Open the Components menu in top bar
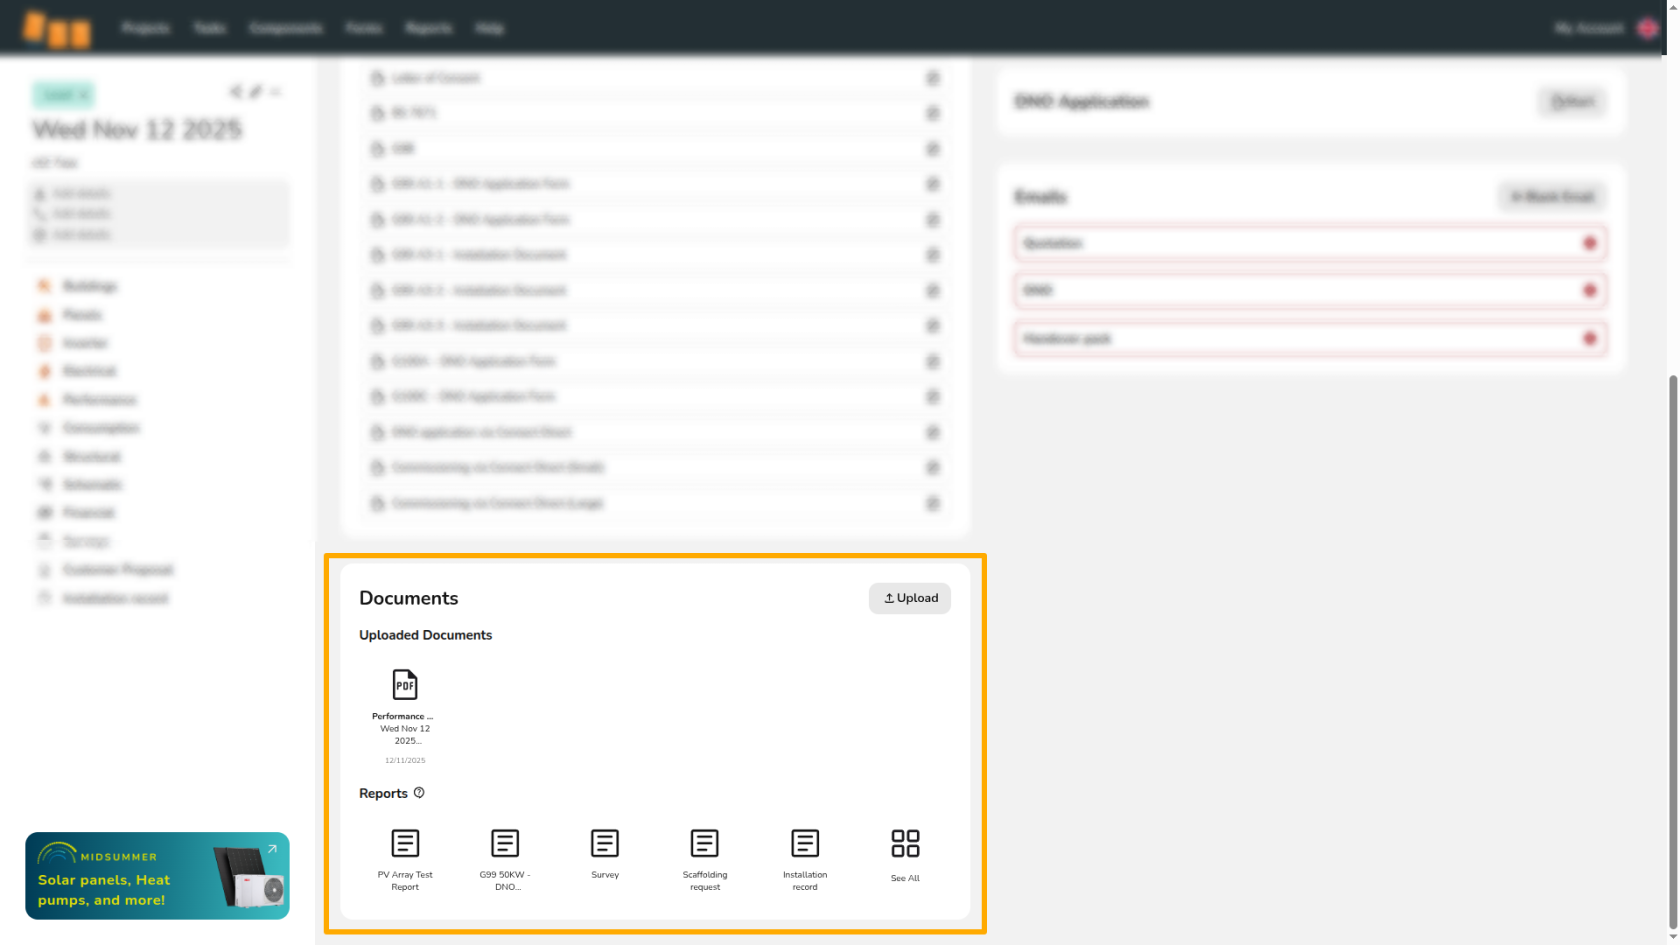 [x=285, y=28]
